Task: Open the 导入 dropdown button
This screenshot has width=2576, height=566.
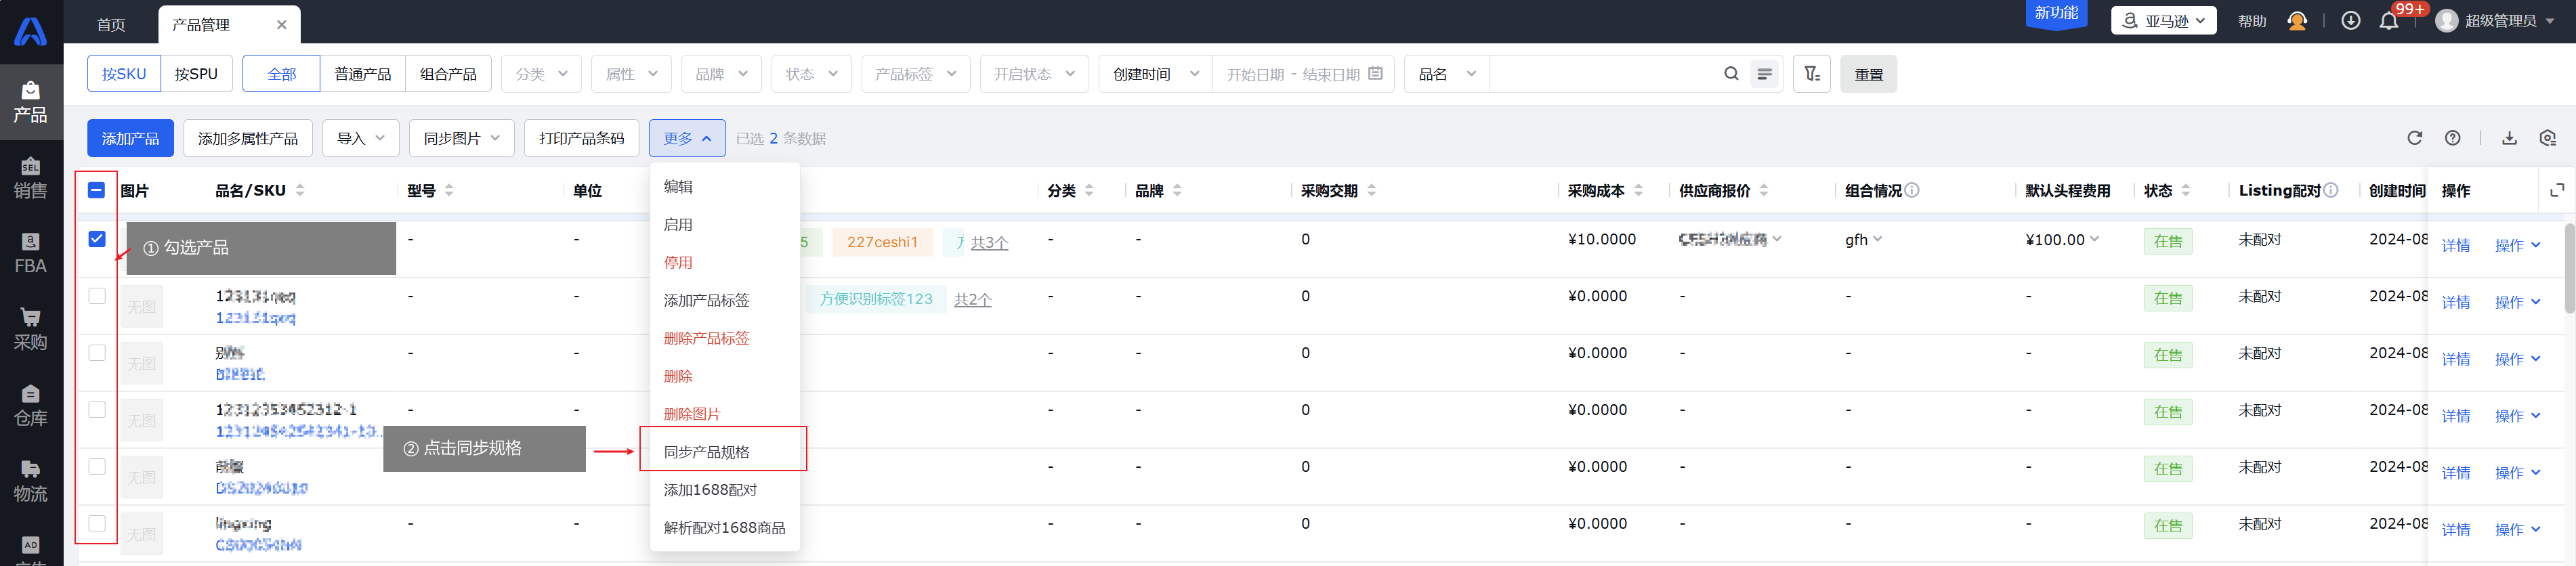Action: click(360, 138)
